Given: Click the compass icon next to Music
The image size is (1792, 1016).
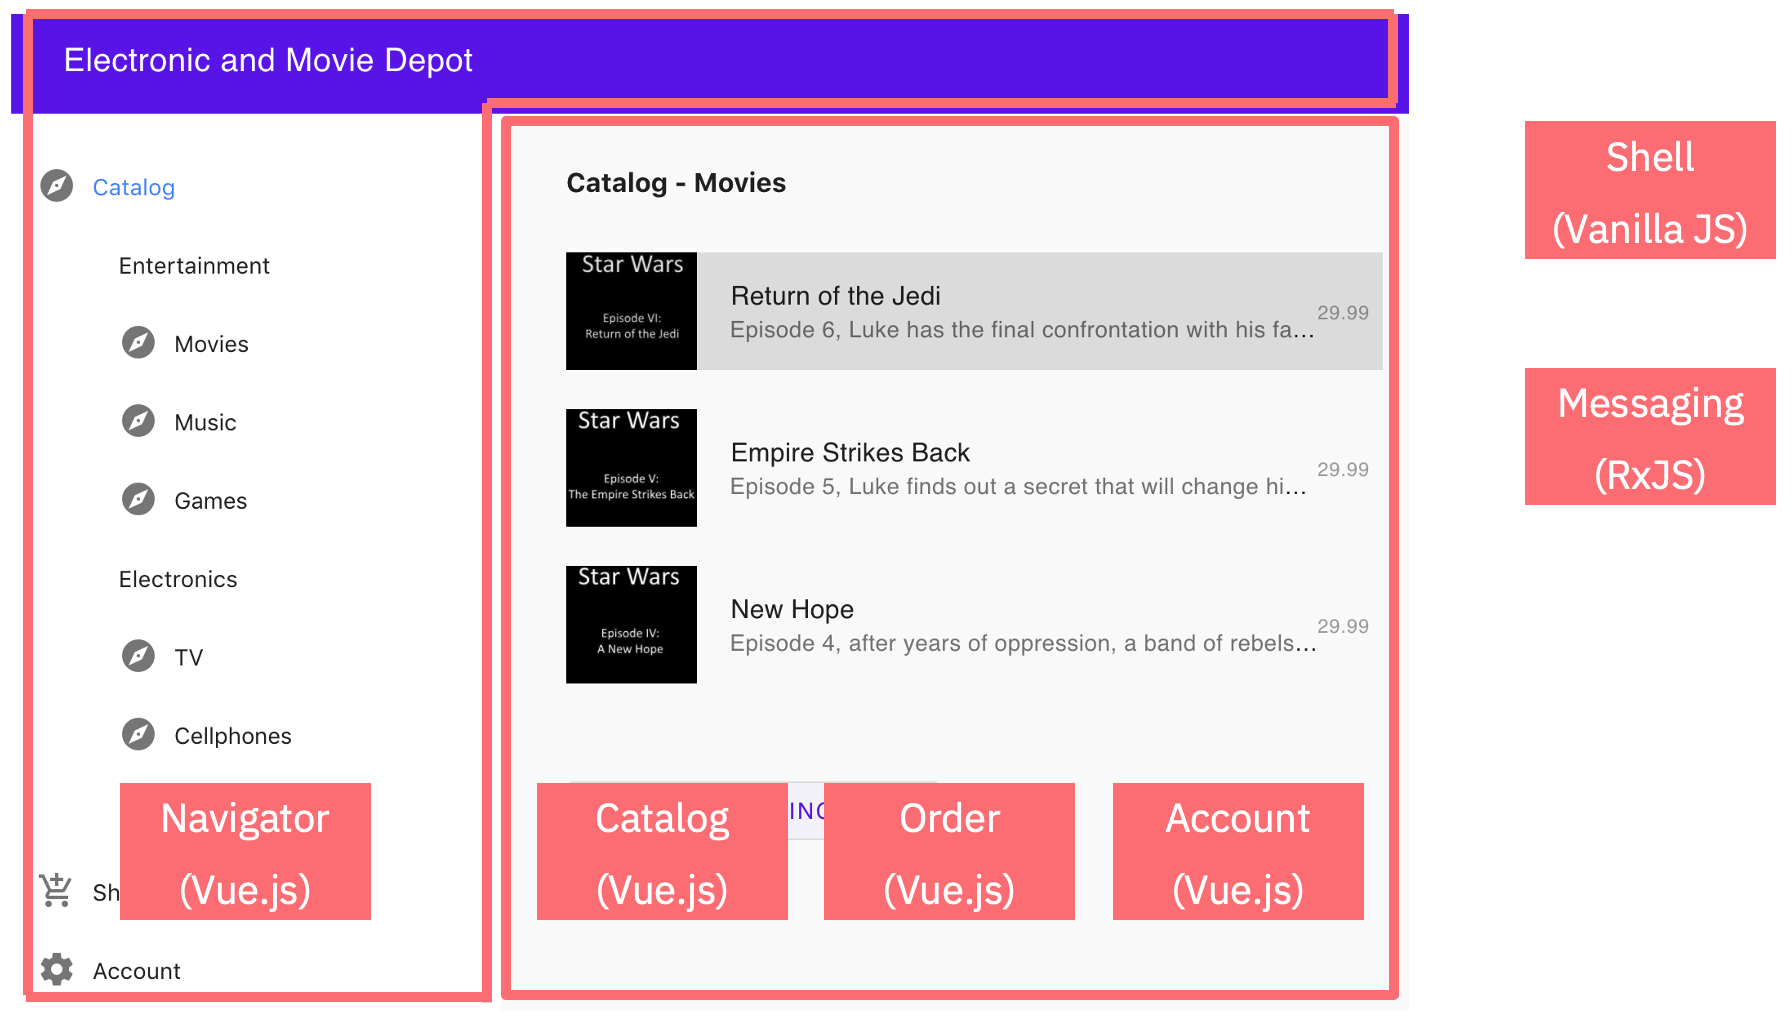Looking at the screenshot, I should click(138, 421).
